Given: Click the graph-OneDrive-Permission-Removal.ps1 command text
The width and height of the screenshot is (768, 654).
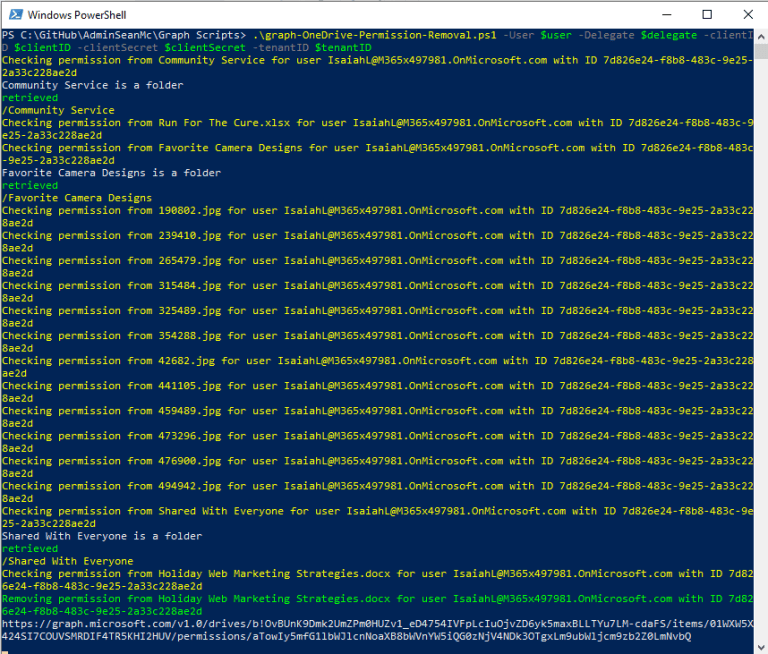Looking at the screenshot, I should coord(375,35).
